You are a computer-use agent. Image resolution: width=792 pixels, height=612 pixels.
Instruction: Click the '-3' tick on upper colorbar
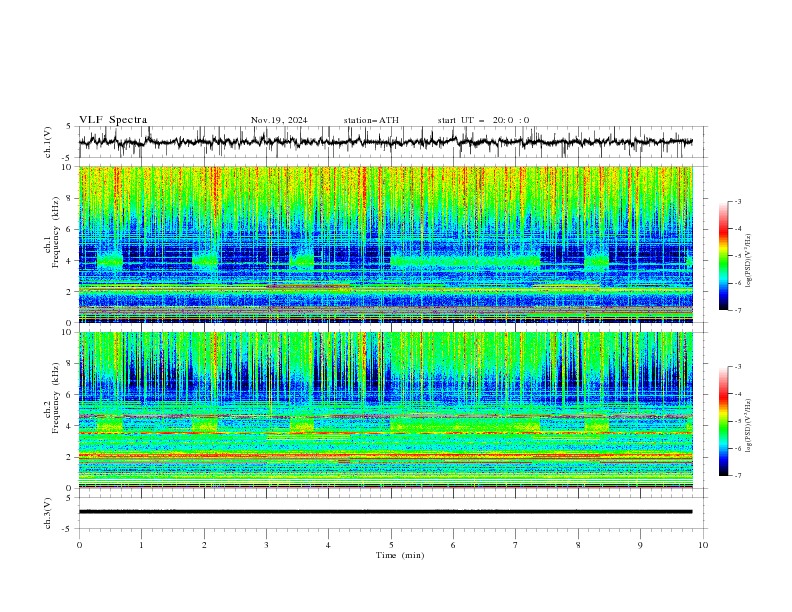[737, 201]
